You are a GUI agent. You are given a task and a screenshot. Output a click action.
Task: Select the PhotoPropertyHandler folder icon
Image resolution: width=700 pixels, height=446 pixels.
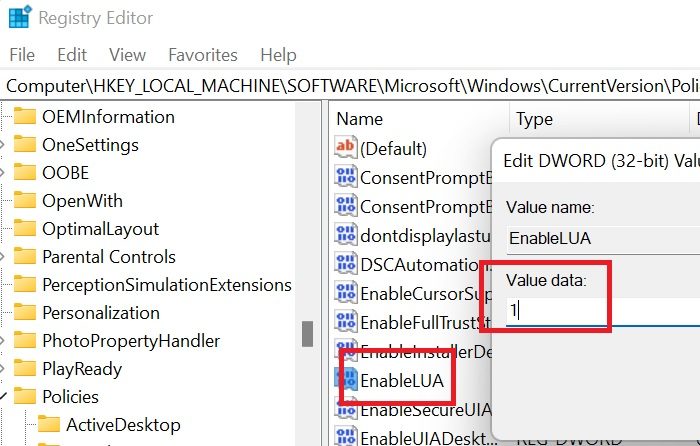point(25,341)
